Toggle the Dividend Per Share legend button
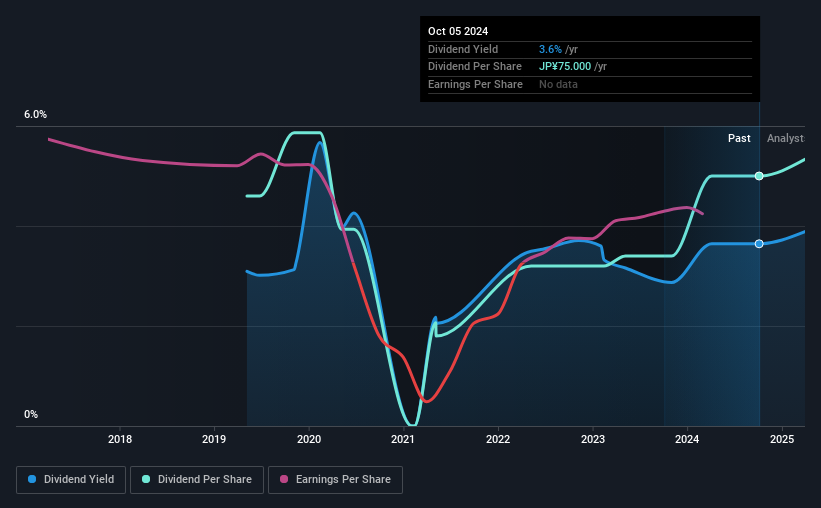Viewport: 821px width, 508px height. click(197, 480)
